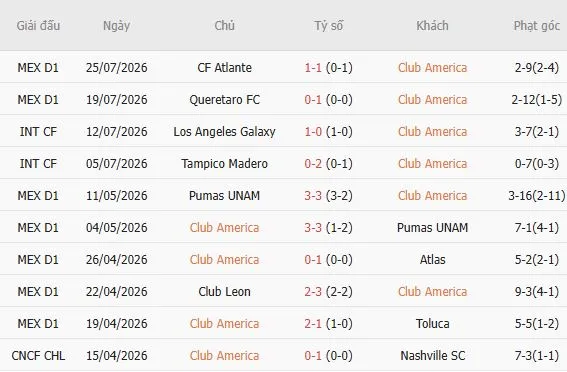Select Pumas UNAM away team on 04/05/2026
567x372 pixels.
pyautogui.click(x=432, y=227)
